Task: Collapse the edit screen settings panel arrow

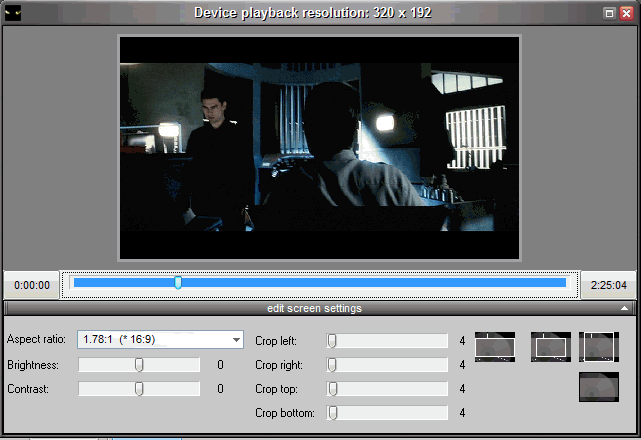Action: click(625, 309)
